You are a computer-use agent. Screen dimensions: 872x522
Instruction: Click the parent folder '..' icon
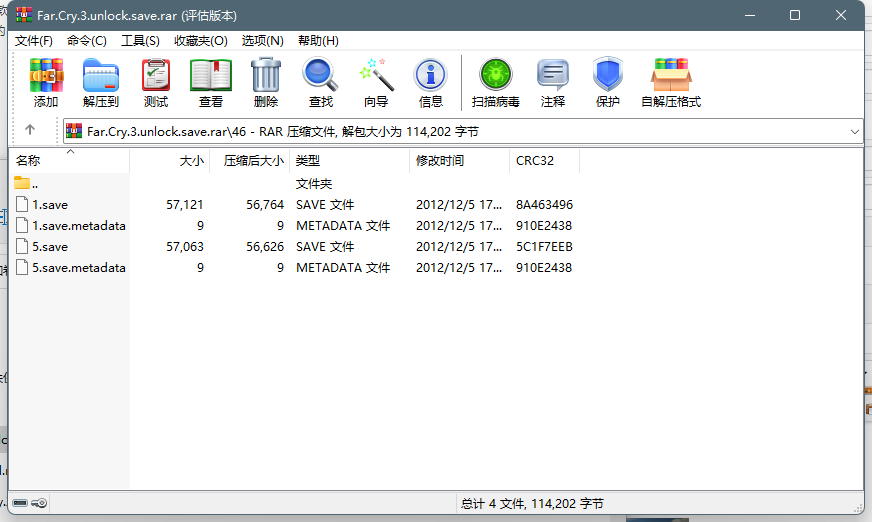22,183
